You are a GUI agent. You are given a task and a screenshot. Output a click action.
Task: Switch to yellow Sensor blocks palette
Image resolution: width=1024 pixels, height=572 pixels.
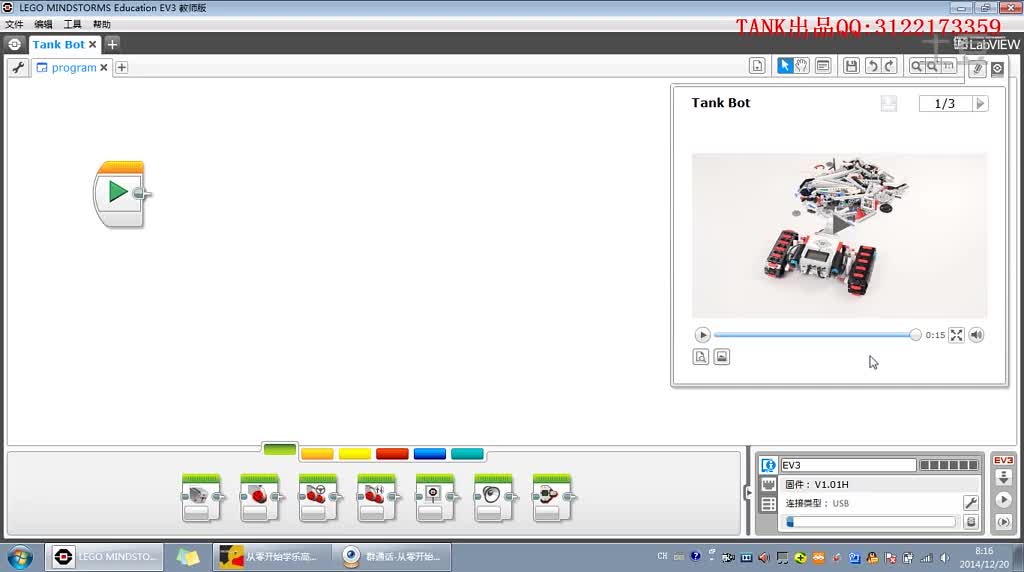[x=355, y=454]
